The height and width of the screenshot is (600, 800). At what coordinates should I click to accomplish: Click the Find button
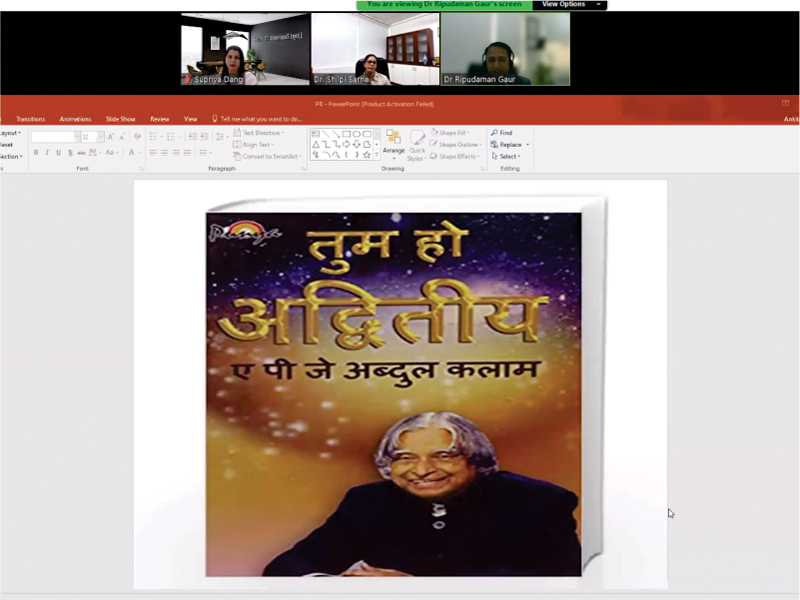[x=502, y=133]
